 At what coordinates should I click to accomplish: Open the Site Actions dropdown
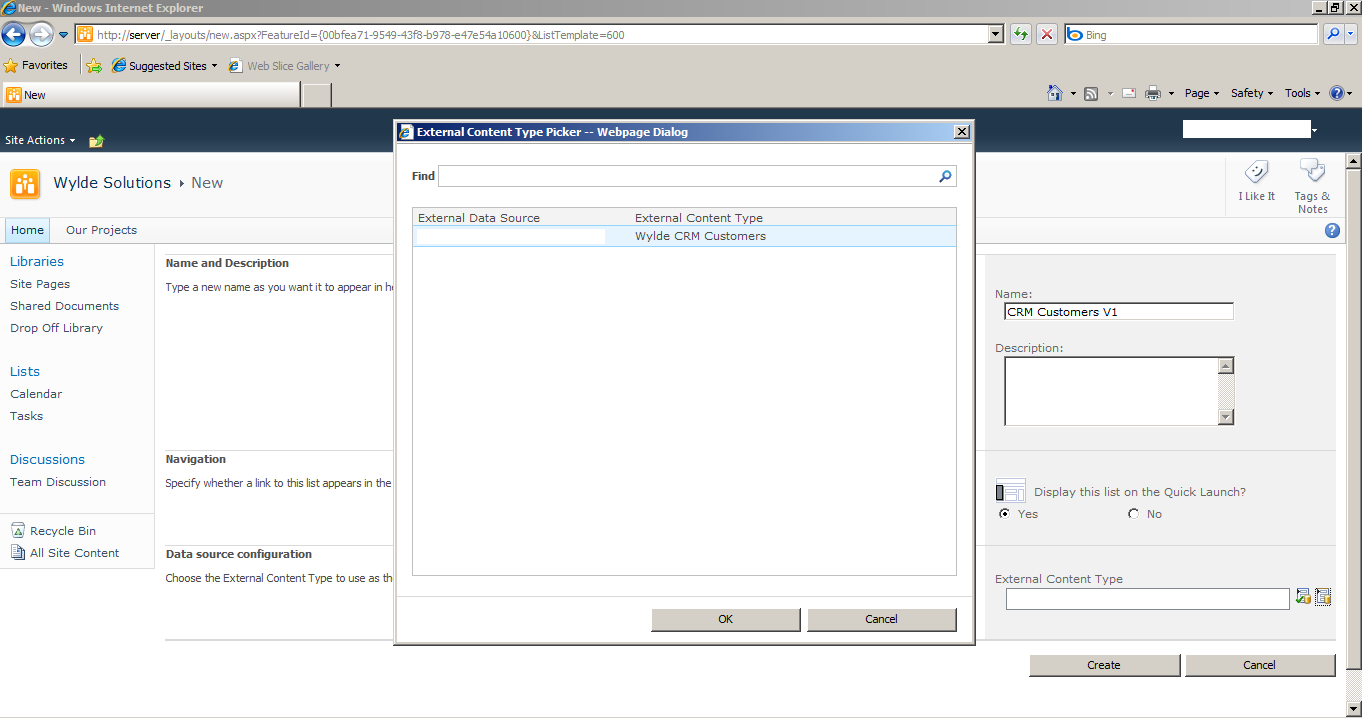coord(38,140)
